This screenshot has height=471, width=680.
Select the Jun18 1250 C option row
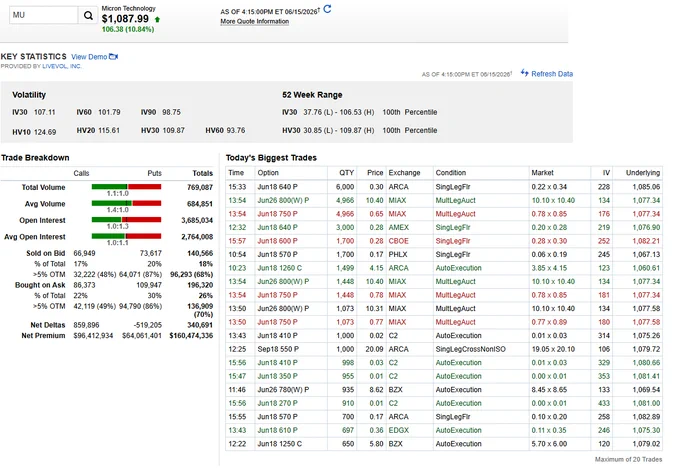coord(444,444)
